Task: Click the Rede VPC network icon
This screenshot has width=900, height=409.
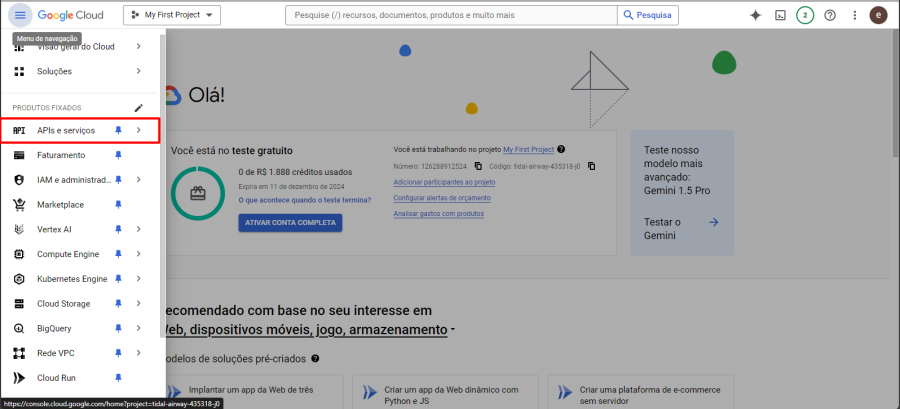Action: [x=19, y=353]
